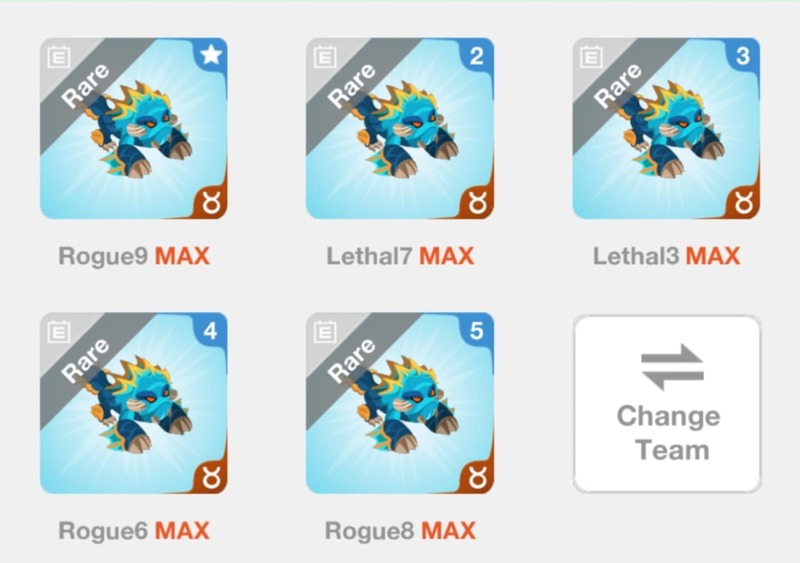800x563 pixels.
Task: Open notes icon on Lethal3 card
Action: 591,57
